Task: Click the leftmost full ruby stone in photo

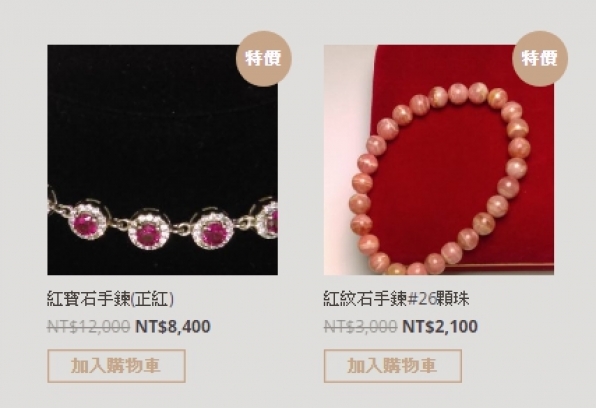Action: pyautogui.click(x=87, y=222)
